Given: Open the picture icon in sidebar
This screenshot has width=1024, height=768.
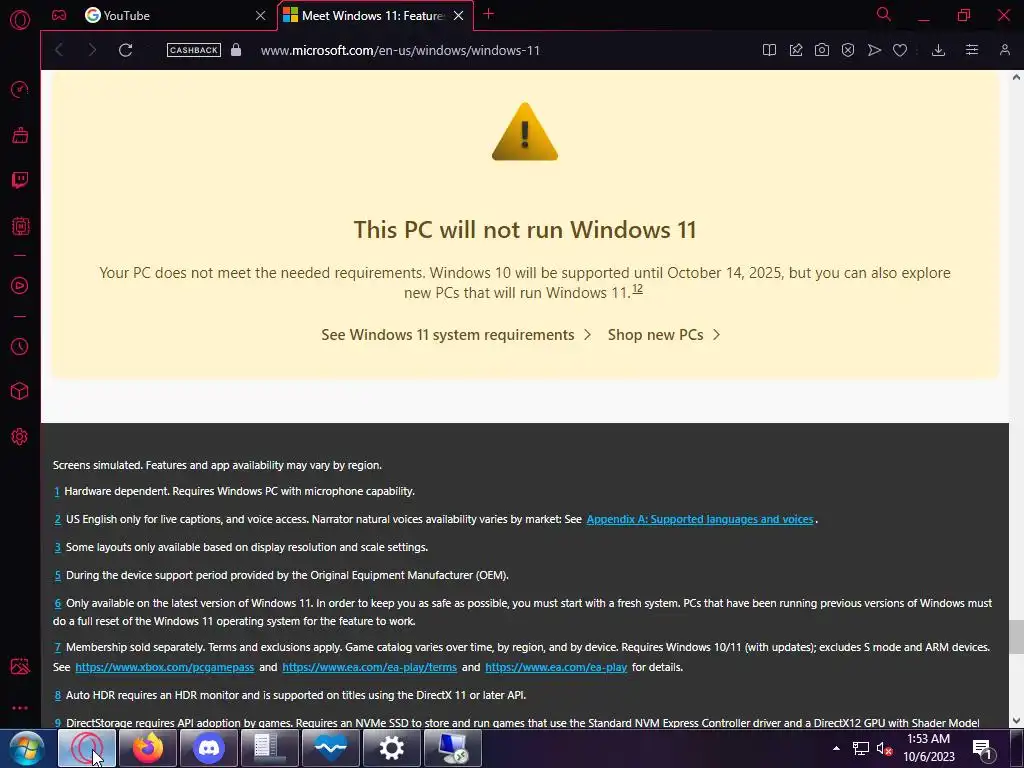Looking at the screenshot, I should tap(20, 666).
